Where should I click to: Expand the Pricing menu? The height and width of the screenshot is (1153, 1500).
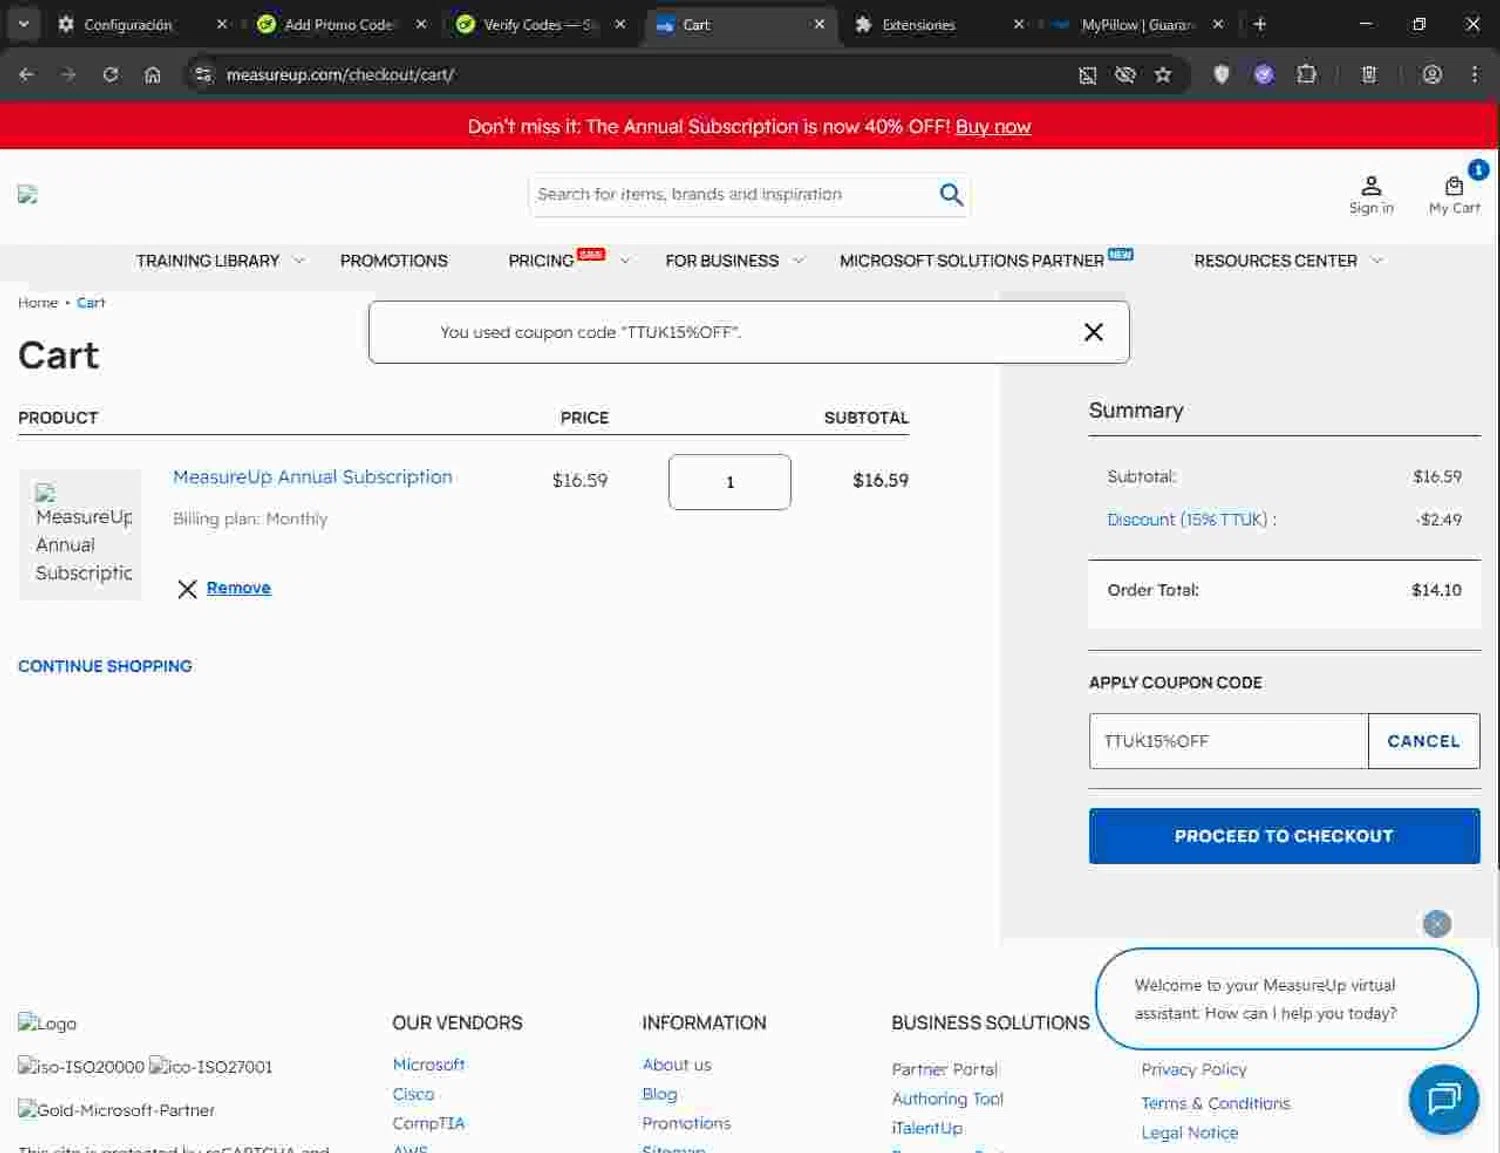(x=569, y=260)
